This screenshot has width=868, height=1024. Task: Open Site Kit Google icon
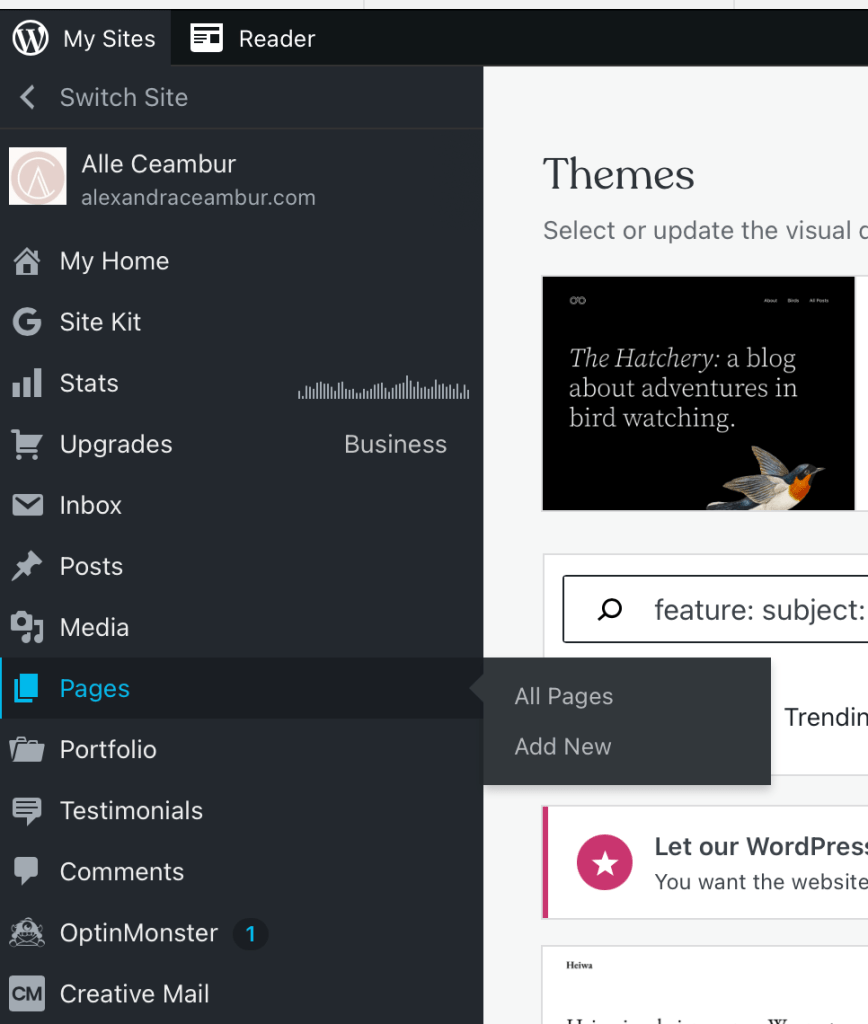point(27,322)
